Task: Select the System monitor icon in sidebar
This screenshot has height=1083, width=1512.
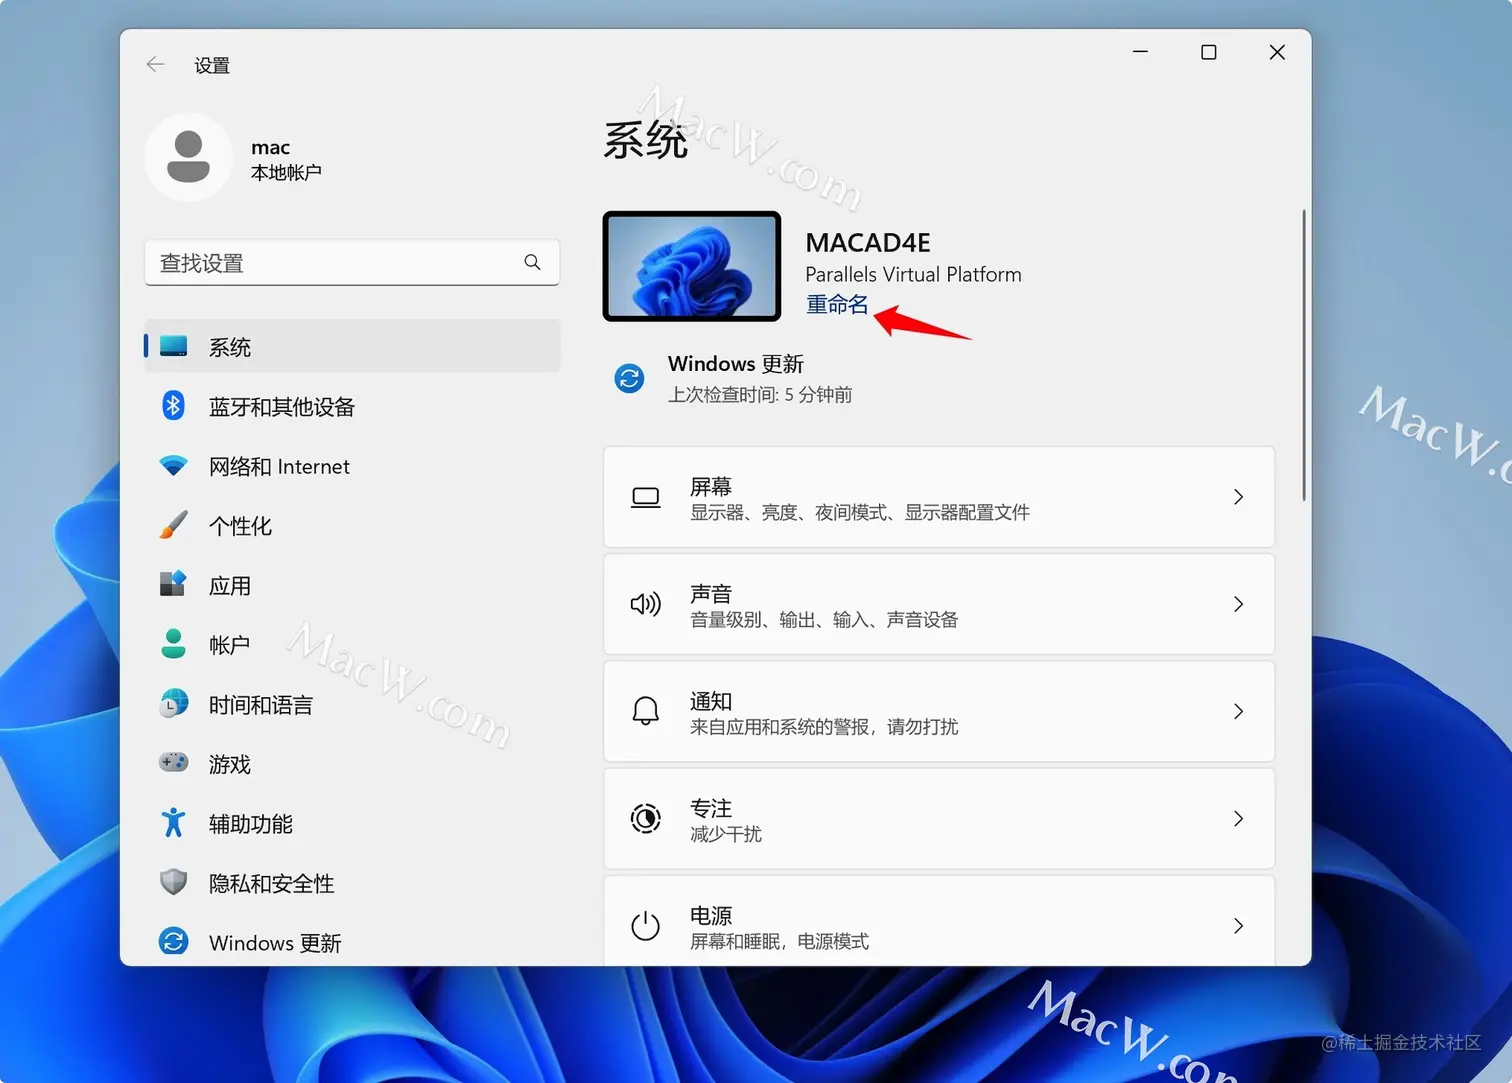Action: click(x=174, y=346)
